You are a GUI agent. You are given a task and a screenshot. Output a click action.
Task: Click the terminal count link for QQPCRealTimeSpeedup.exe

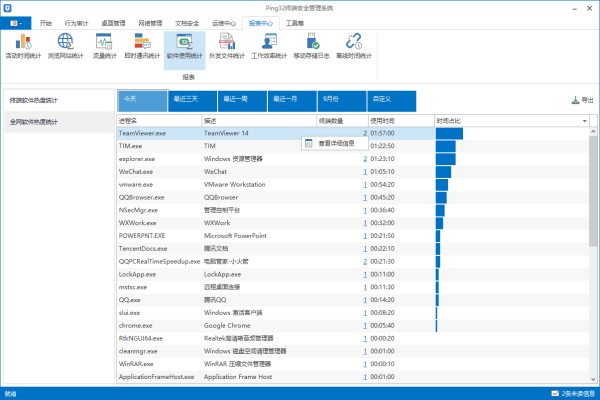(365, 261)
